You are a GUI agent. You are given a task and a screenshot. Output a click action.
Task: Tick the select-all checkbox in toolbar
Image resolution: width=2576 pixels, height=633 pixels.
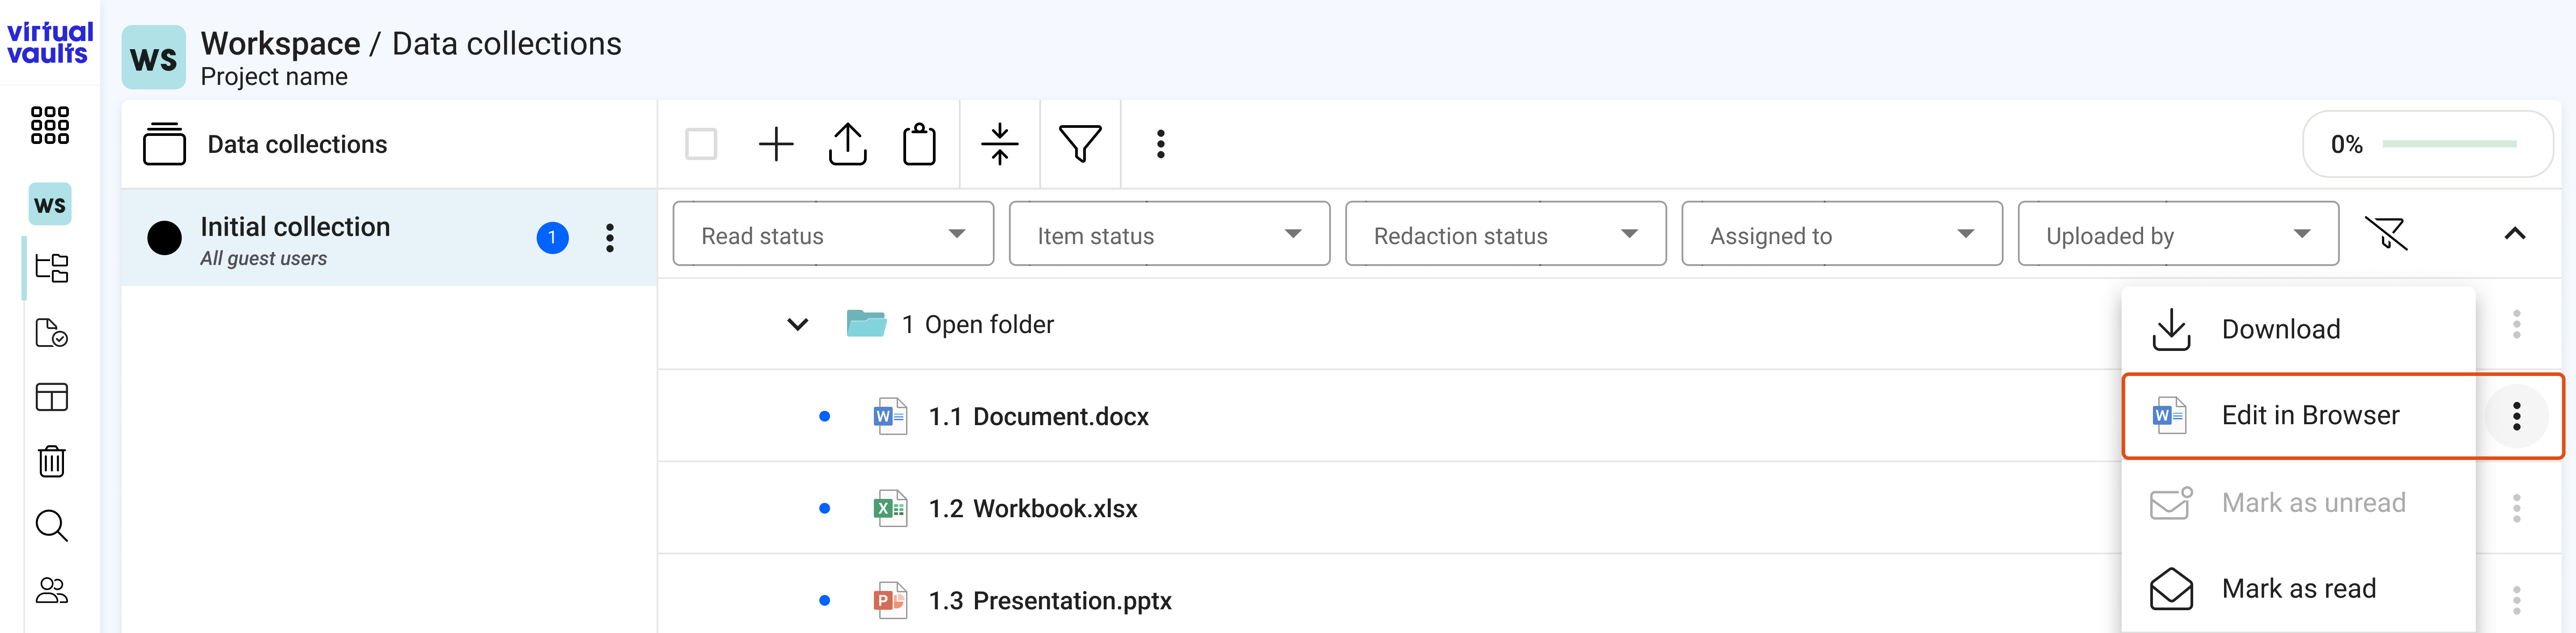701,144
